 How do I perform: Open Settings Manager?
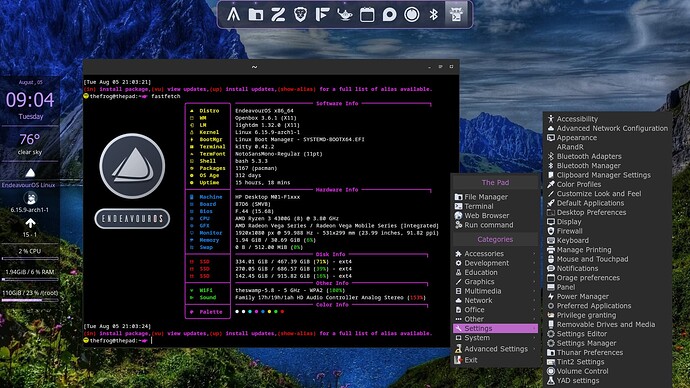click(x=607, y=343)
